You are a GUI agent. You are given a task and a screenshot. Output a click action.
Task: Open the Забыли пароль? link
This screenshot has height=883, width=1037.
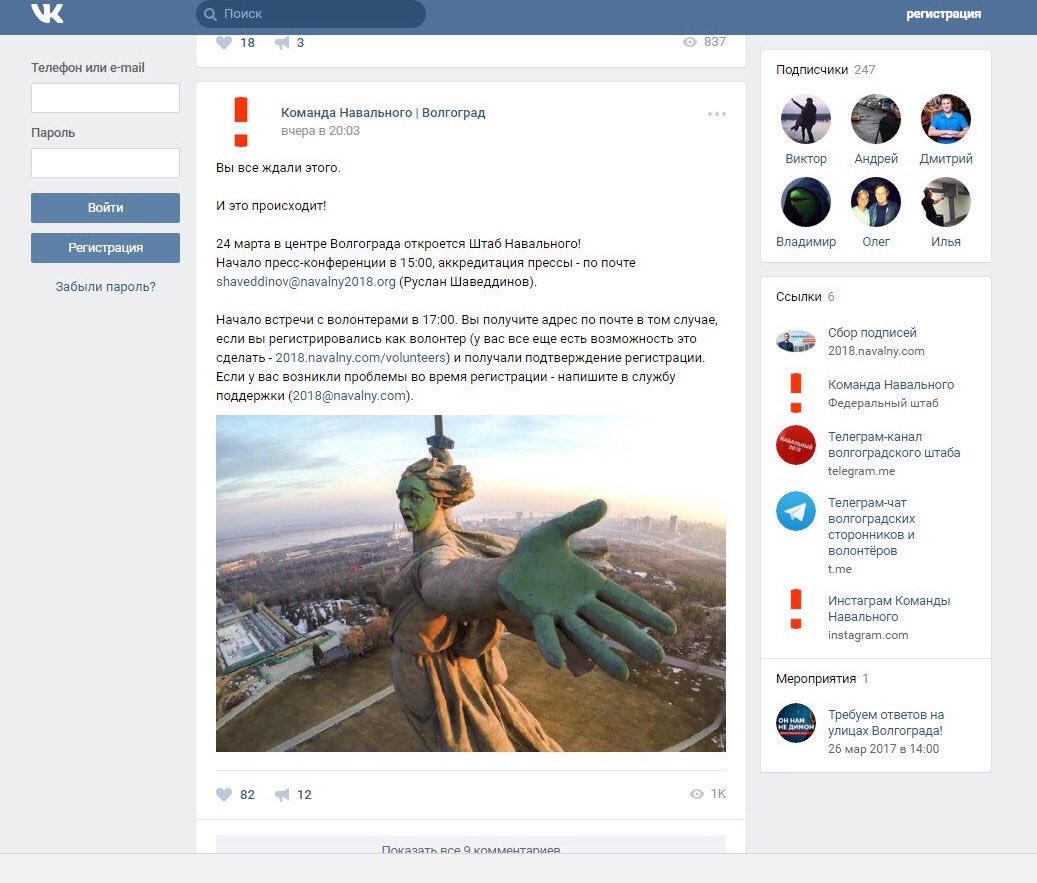(x=105, y=286)
